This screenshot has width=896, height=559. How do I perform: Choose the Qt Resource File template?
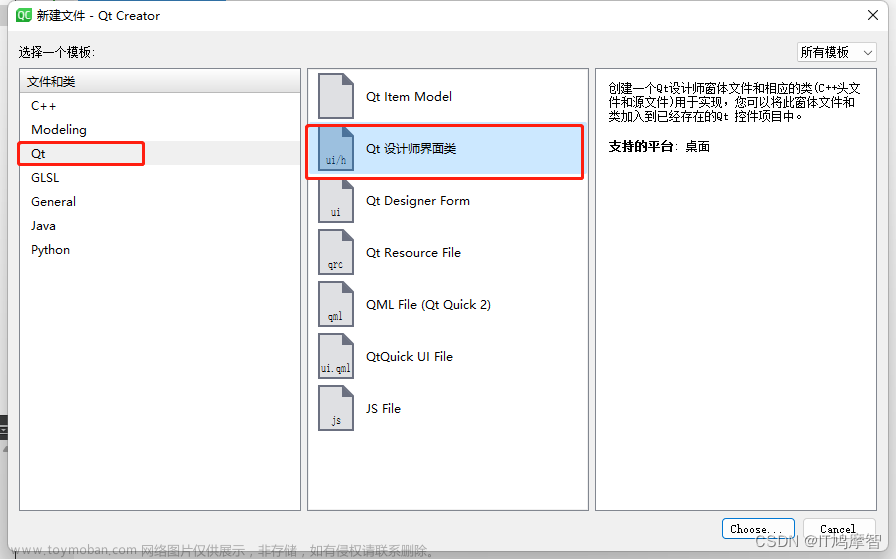(x=448, y=253)
